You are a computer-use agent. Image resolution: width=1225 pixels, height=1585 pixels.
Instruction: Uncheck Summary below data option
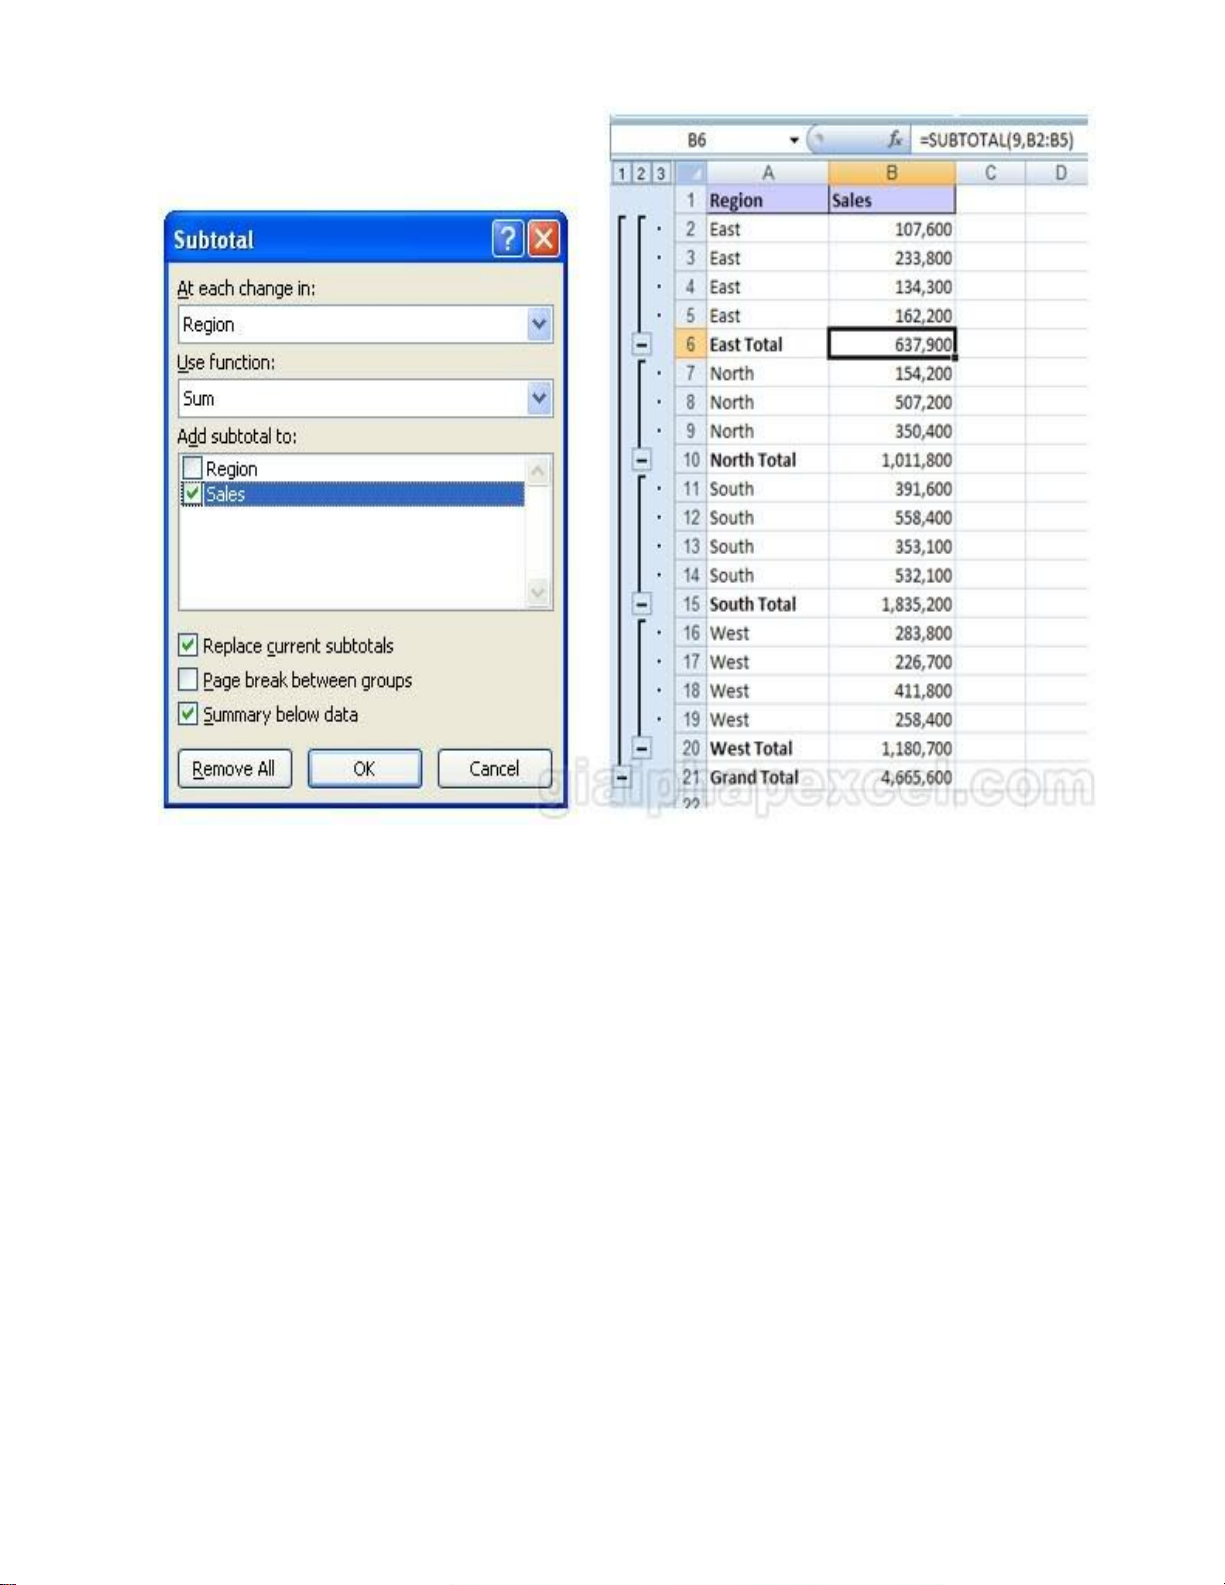[188, 714]
